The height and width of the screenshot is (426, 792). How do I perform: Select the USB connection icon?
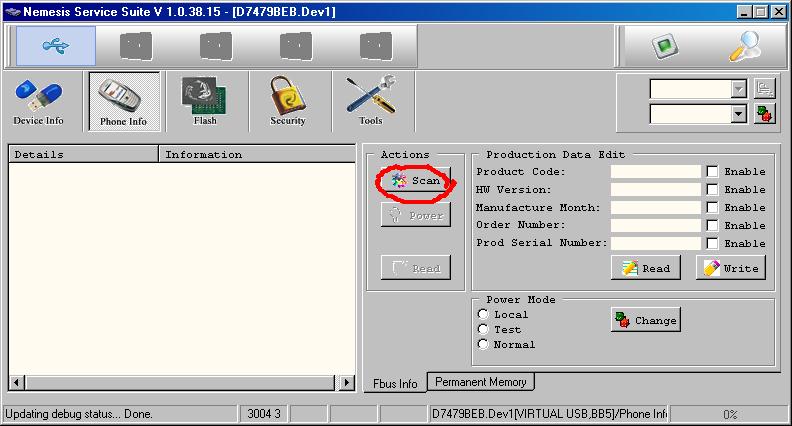coord(56,46)
